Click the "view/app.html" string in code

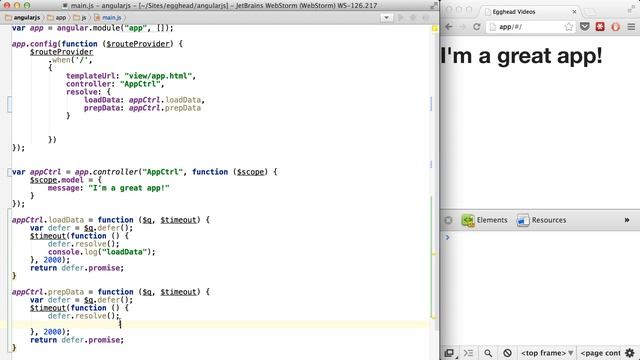click(158, 76)
